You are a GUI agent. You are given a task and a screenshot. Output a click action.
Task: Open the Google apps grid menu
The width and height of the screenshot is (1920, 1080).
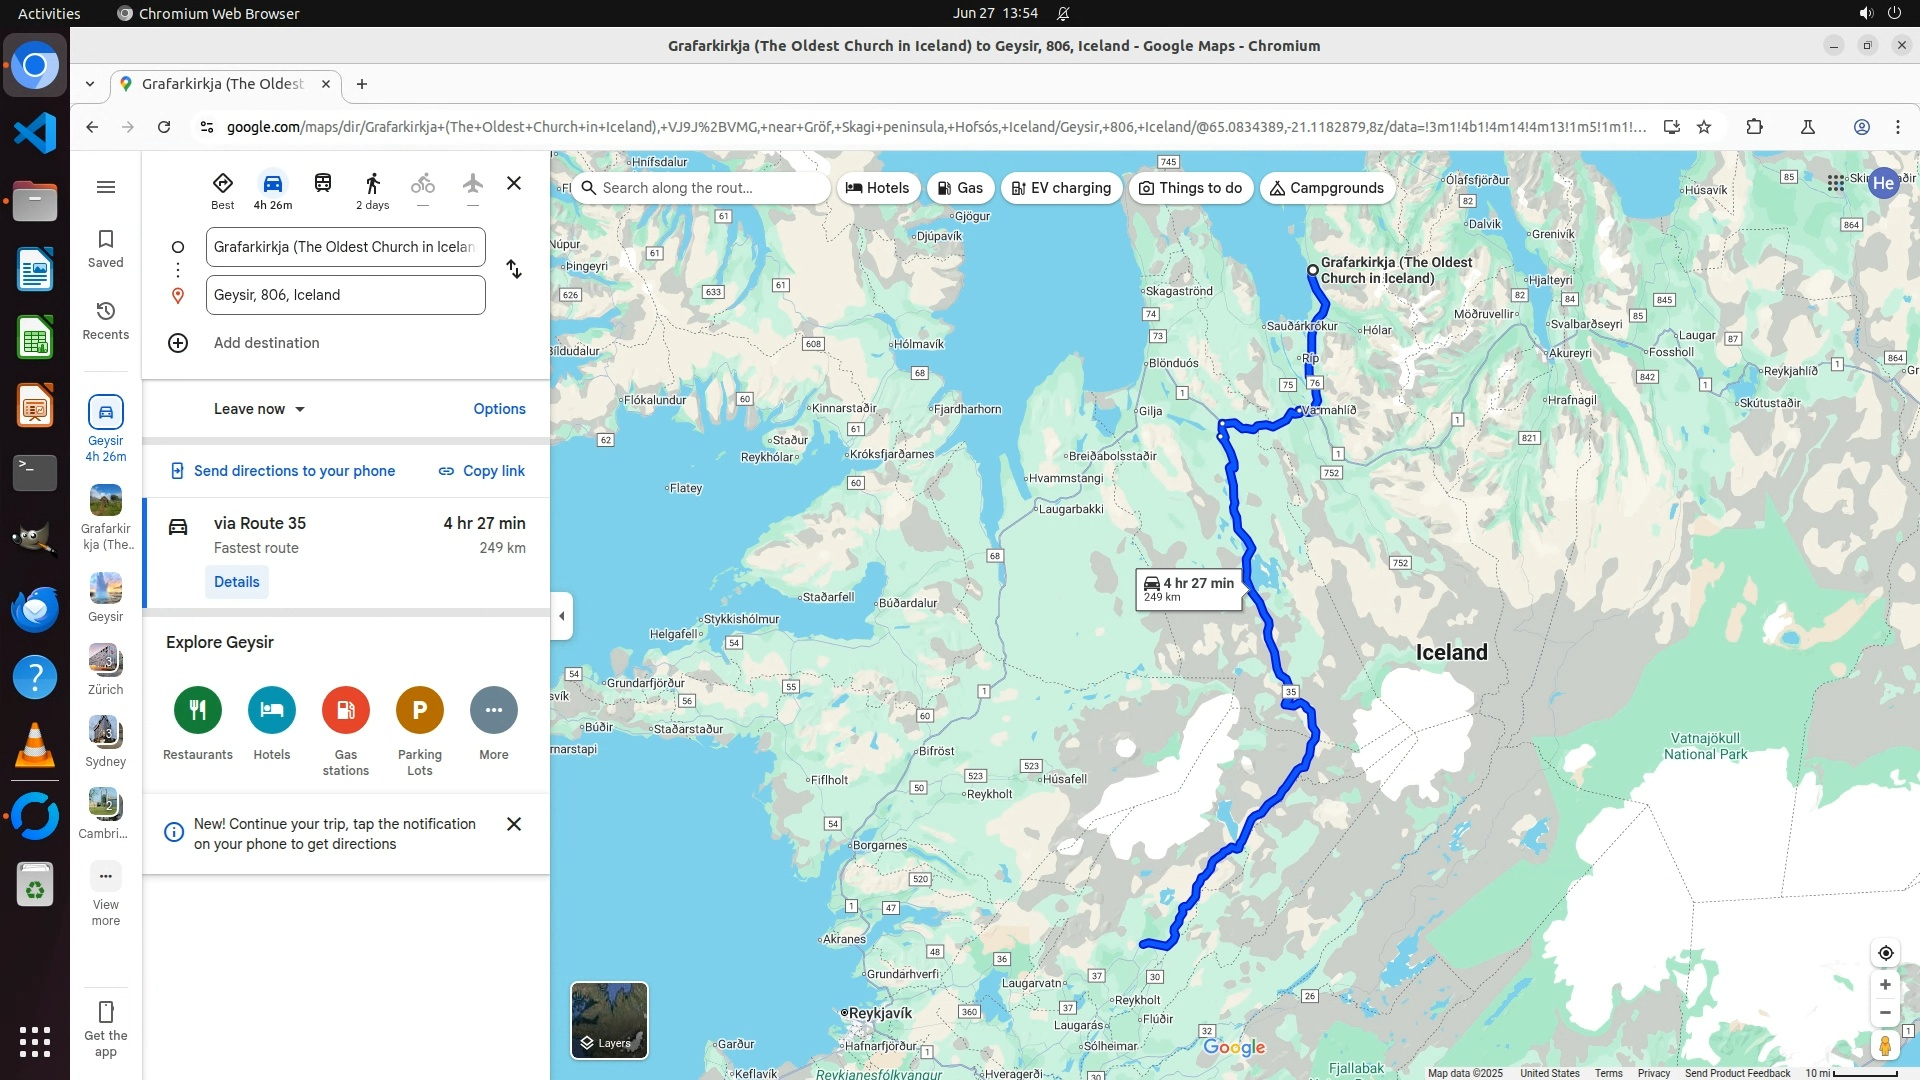(1835, 183)
